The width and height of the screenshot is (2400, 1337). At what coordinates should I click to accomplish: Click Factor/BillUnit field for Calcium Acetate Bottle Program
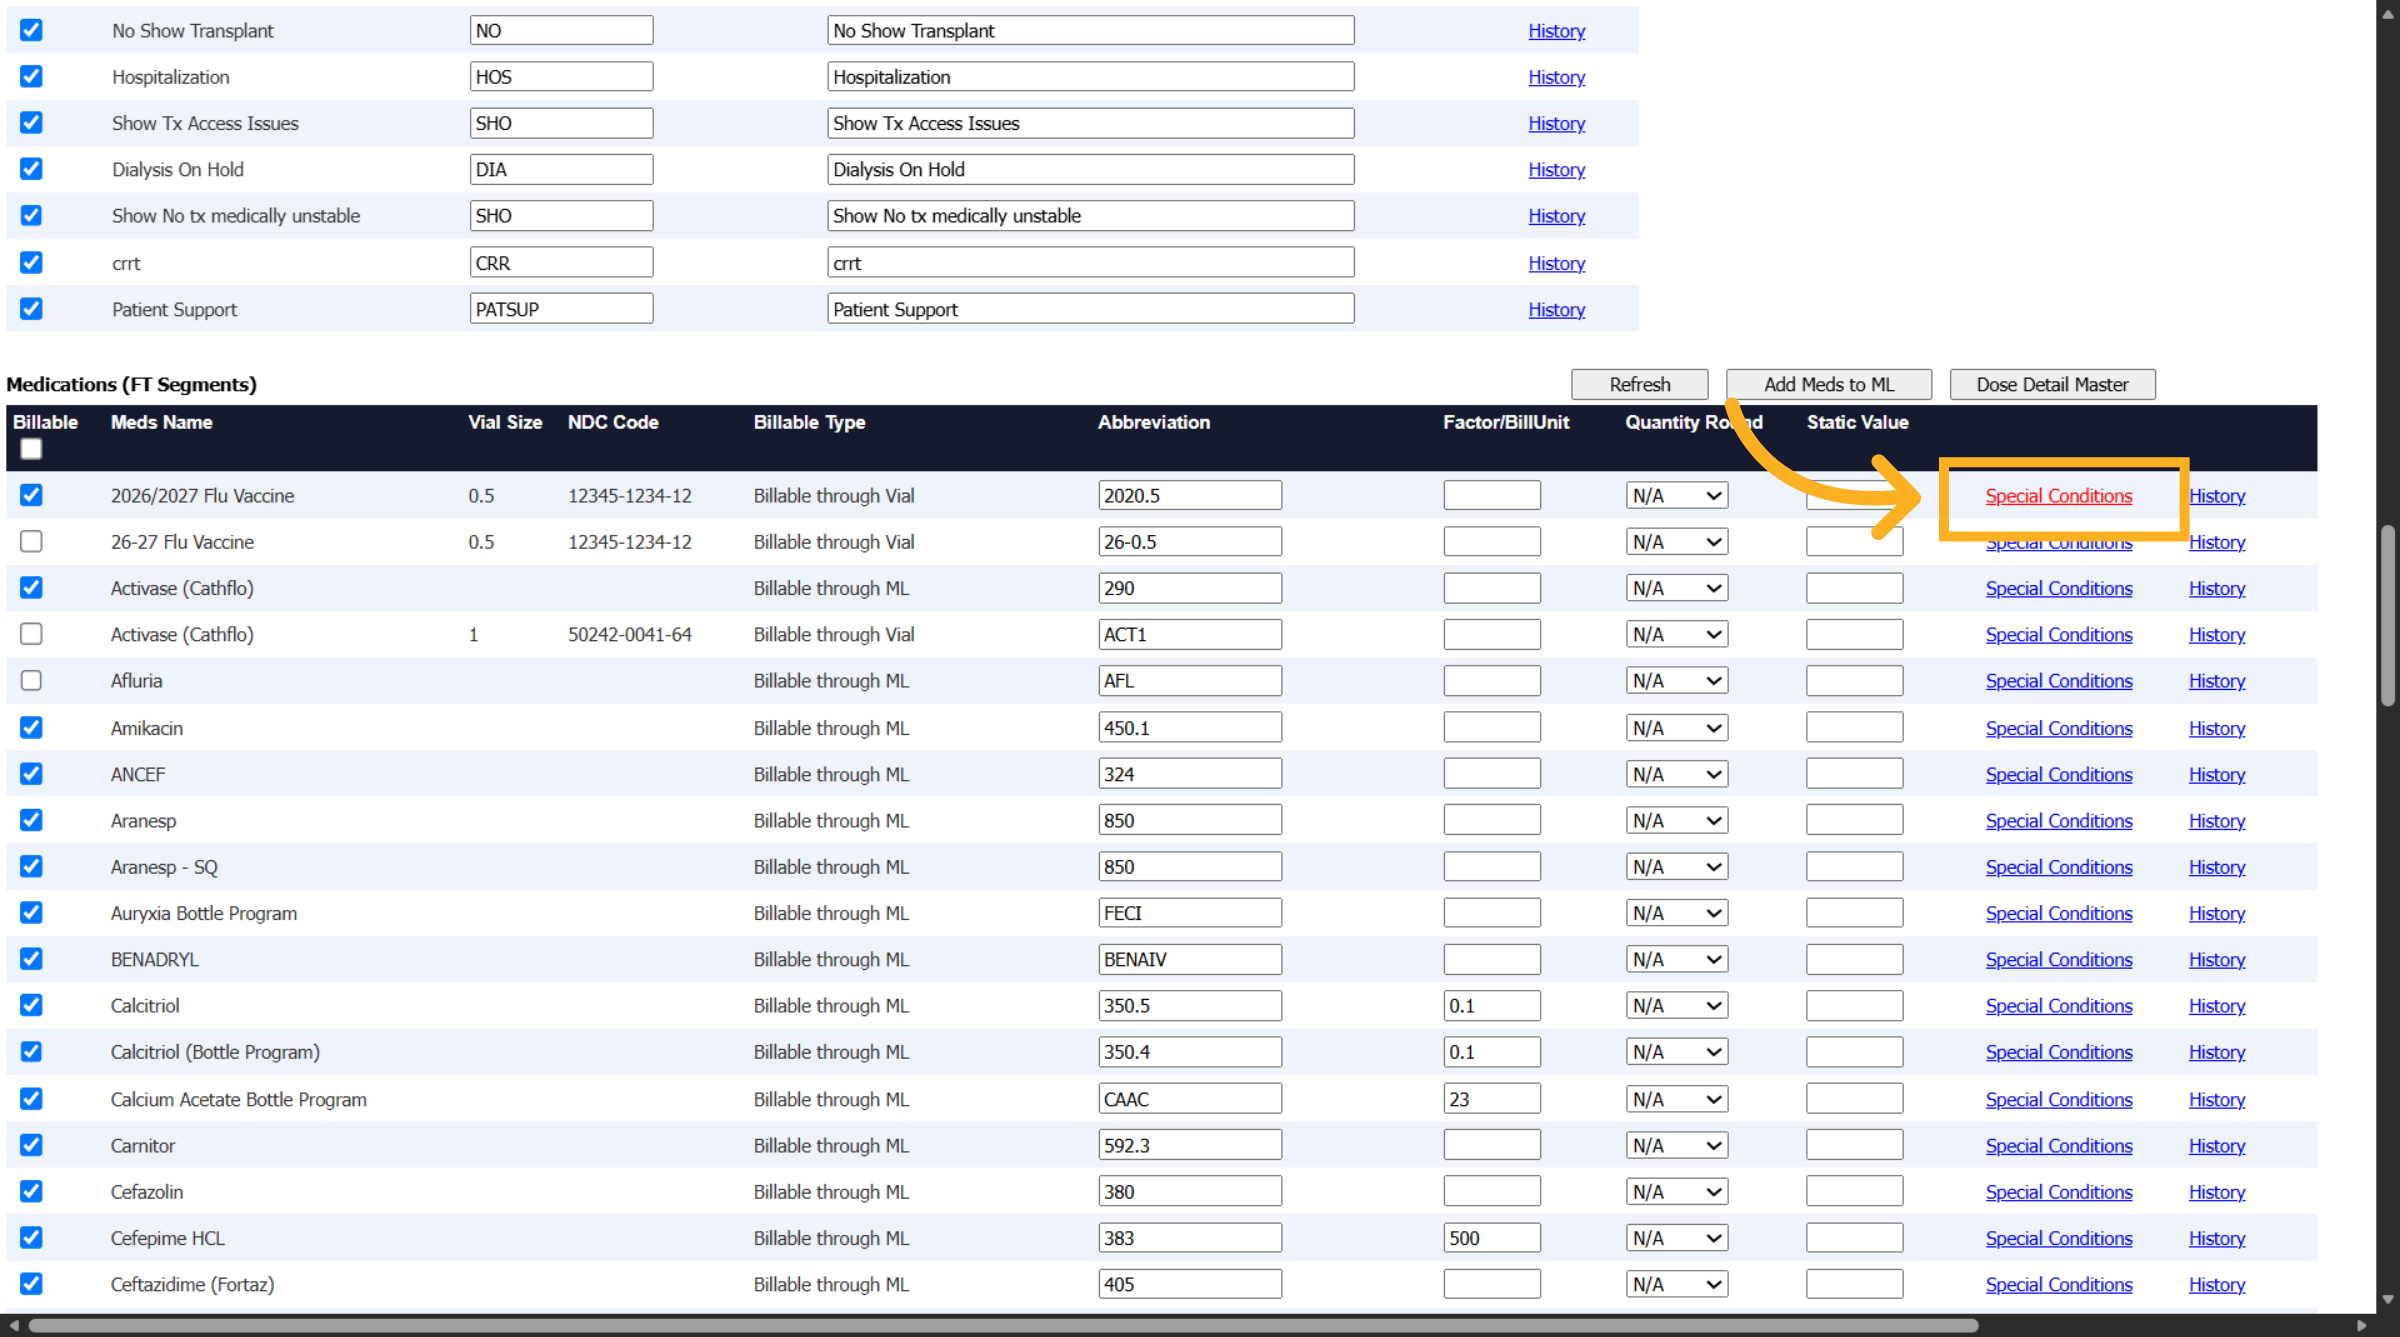tap(1492, 1099)
